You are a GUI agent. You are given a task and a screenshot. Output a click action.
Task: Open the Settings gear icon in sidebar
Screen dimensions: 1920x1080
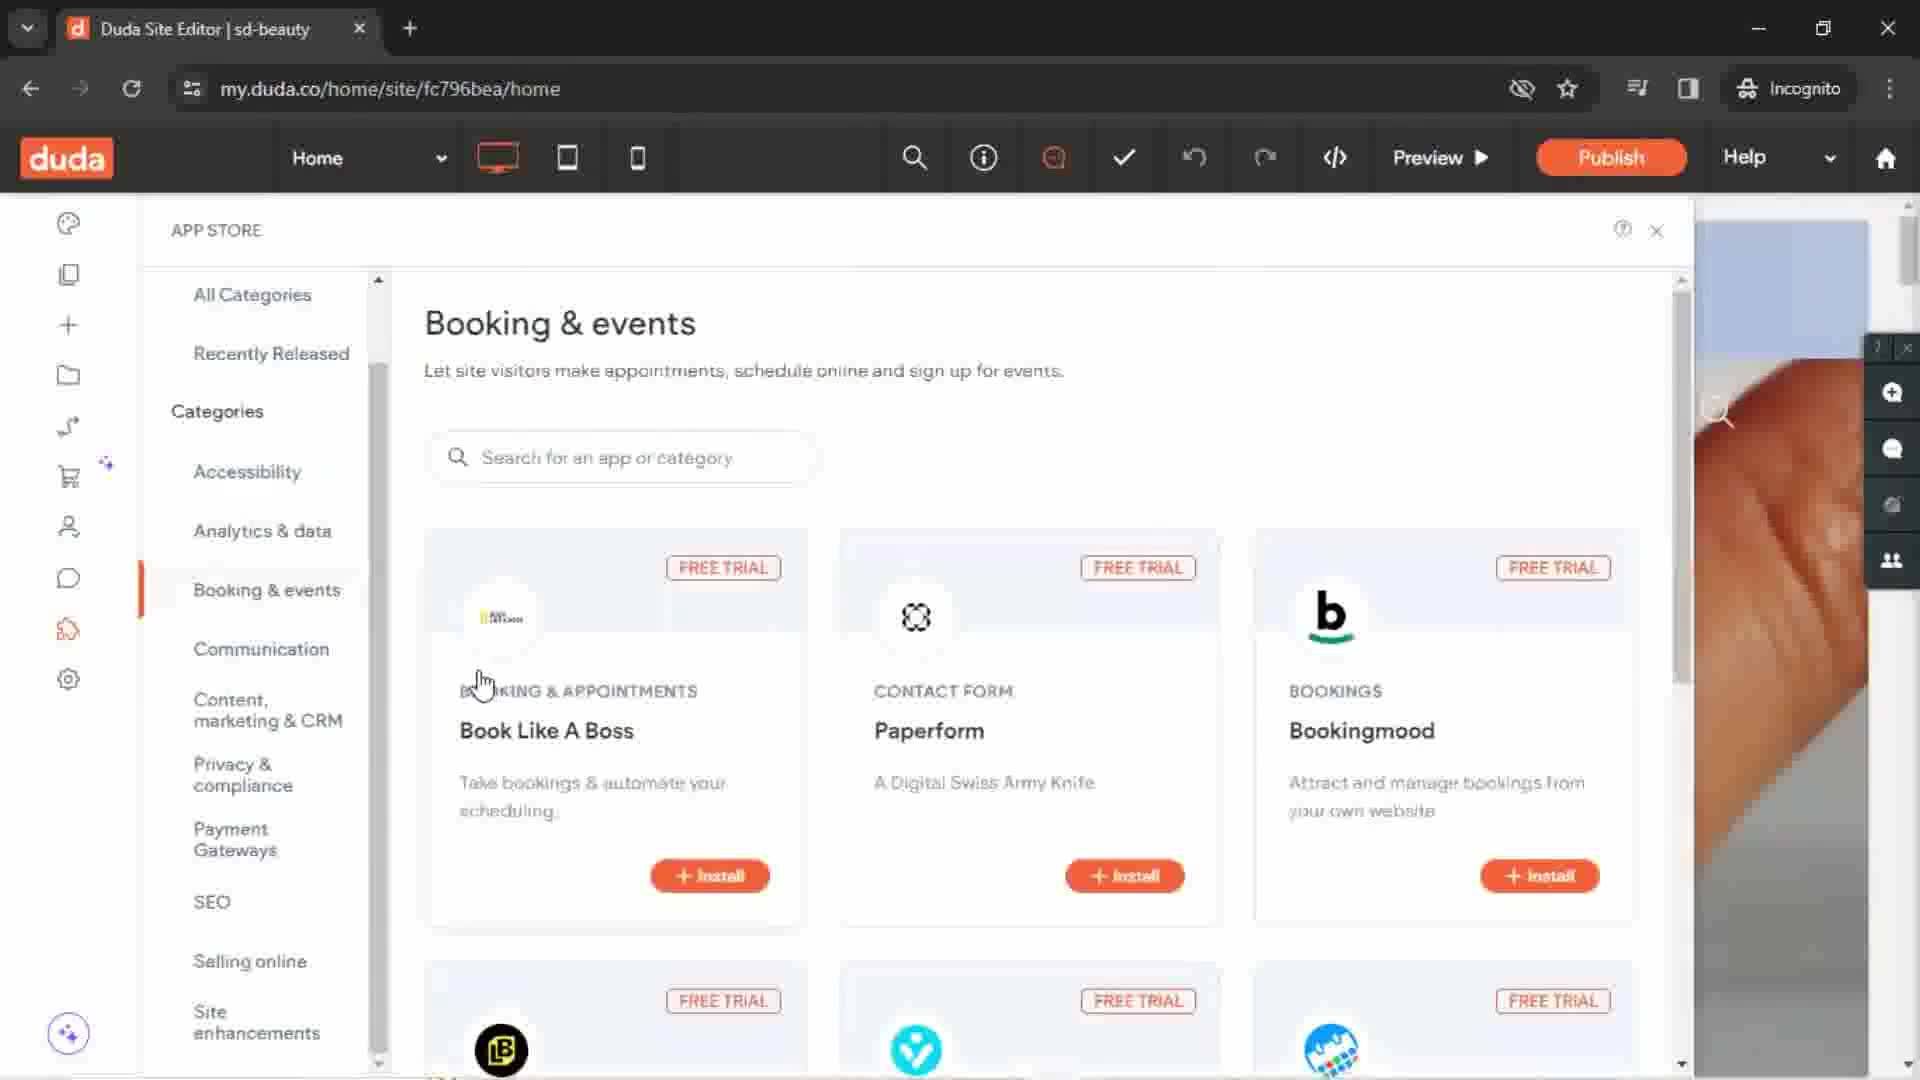click(68, 680)
